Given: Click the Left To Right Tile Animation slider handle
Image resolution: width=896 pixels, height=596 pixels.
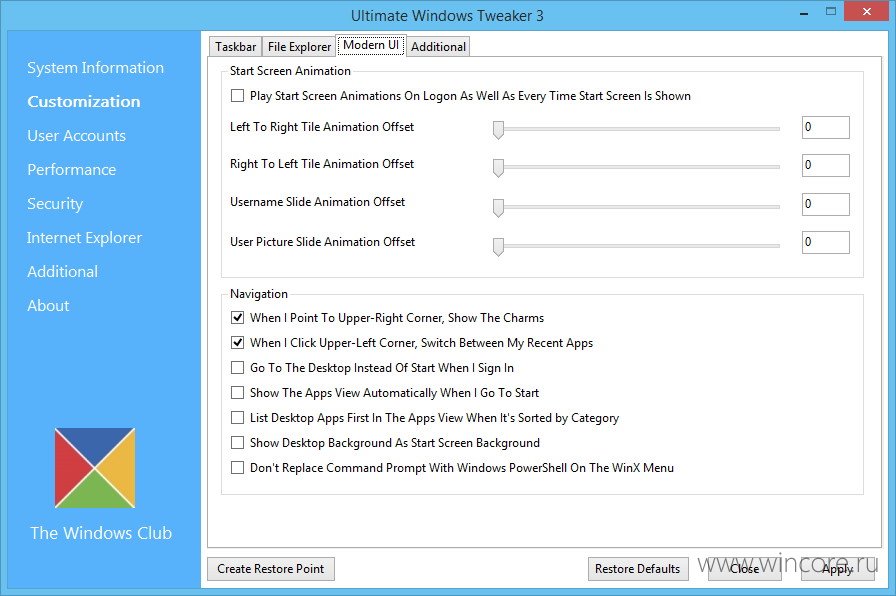Looking at the screenshot, I should [498, 130].
